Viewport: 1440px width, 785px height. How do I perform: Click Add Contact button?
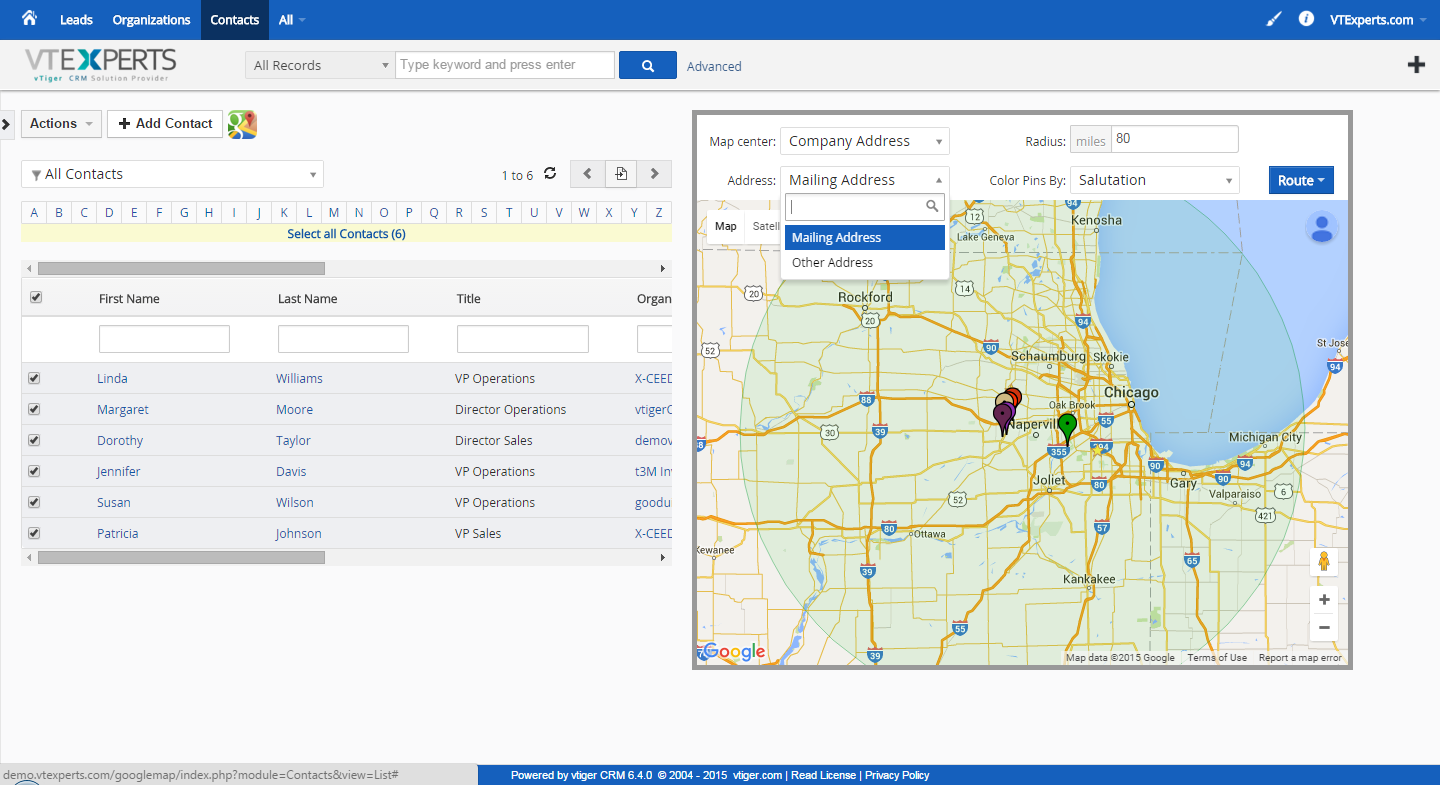[x=165, y=124]
